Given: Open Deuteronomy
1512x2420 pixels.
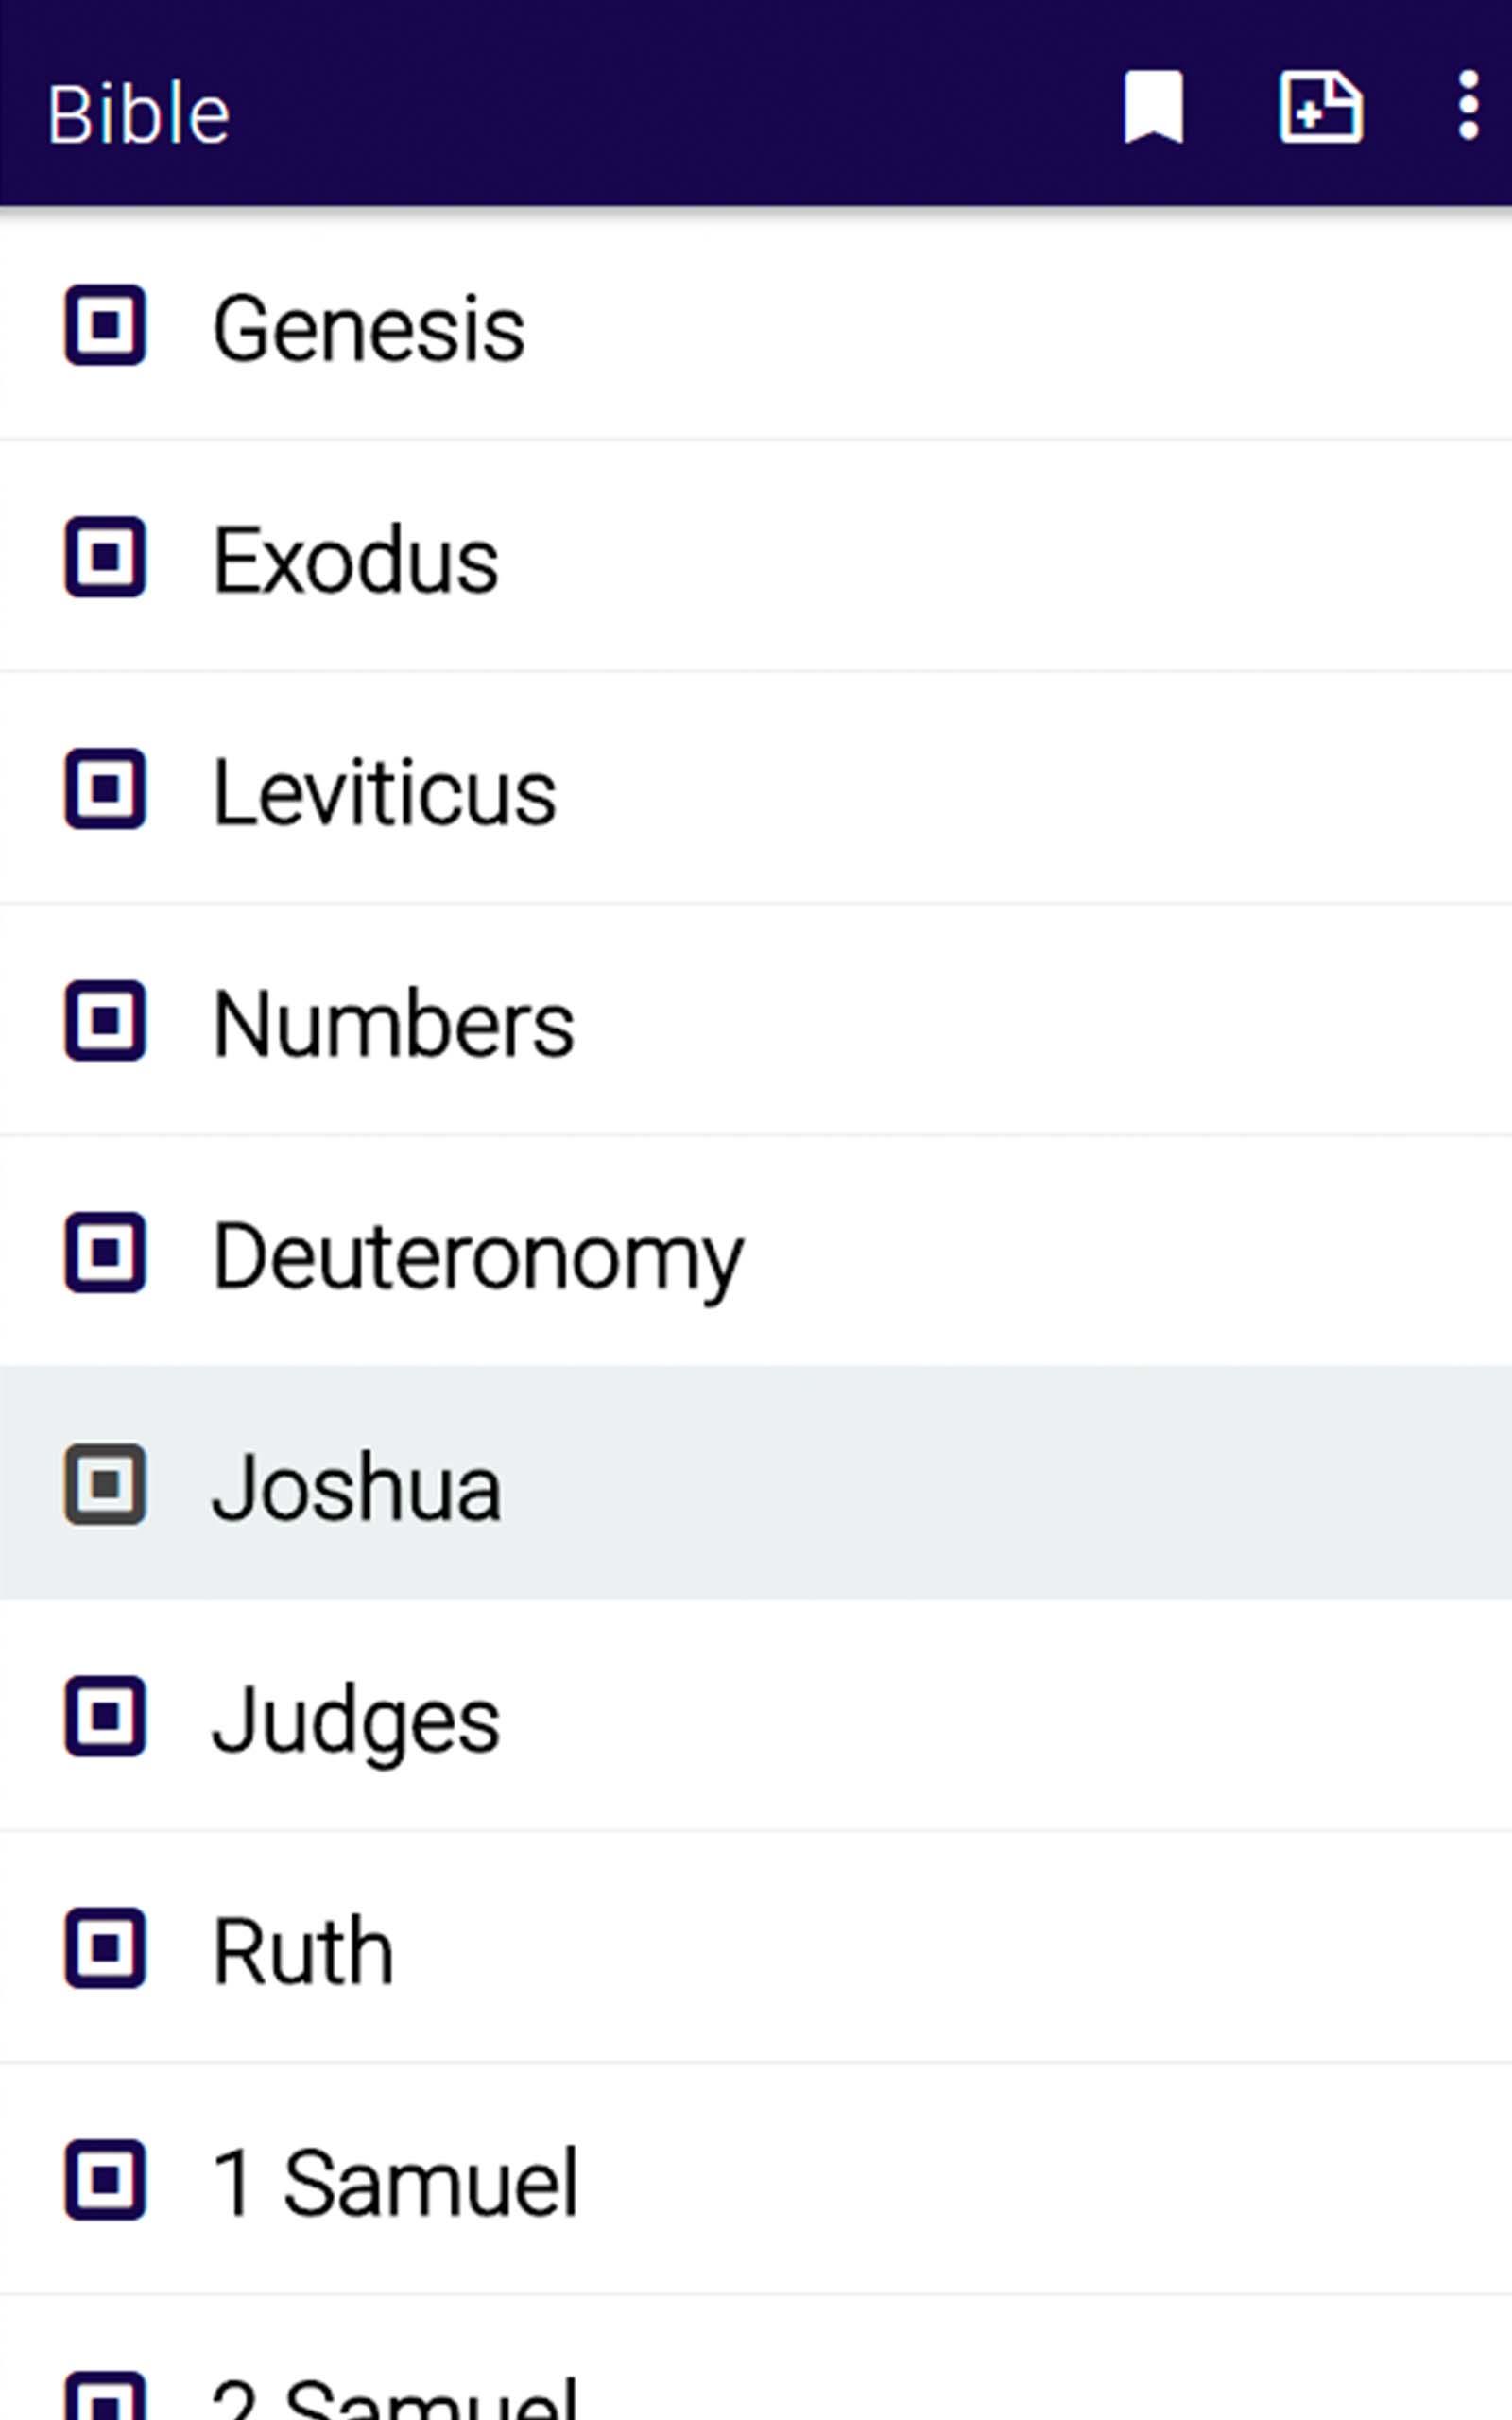Looking at the screenshot, I should pos(756,1252).
